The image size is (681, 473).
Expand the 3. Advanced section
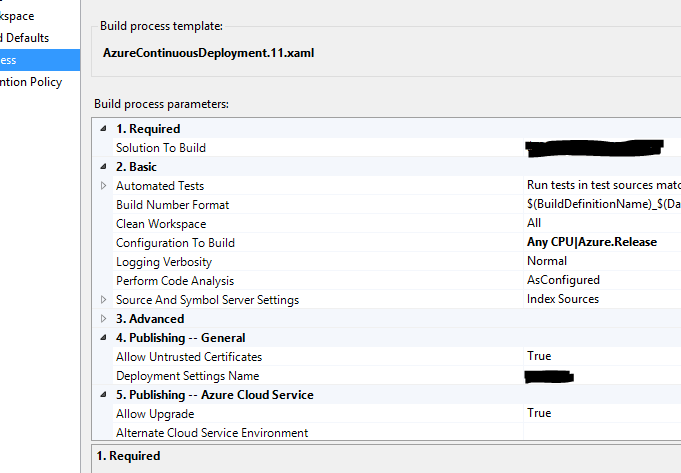click(x=103, y=318)
